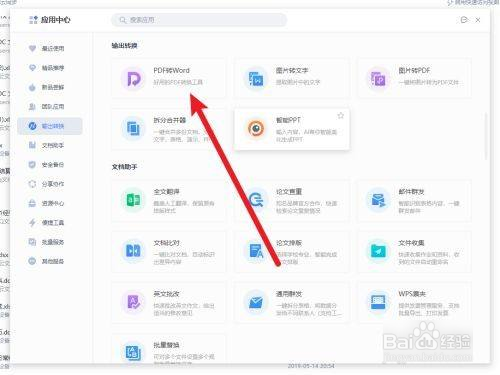Select 其他服务 in the sidebar
This screenshot has height=375, width=500.
point(50,261)
